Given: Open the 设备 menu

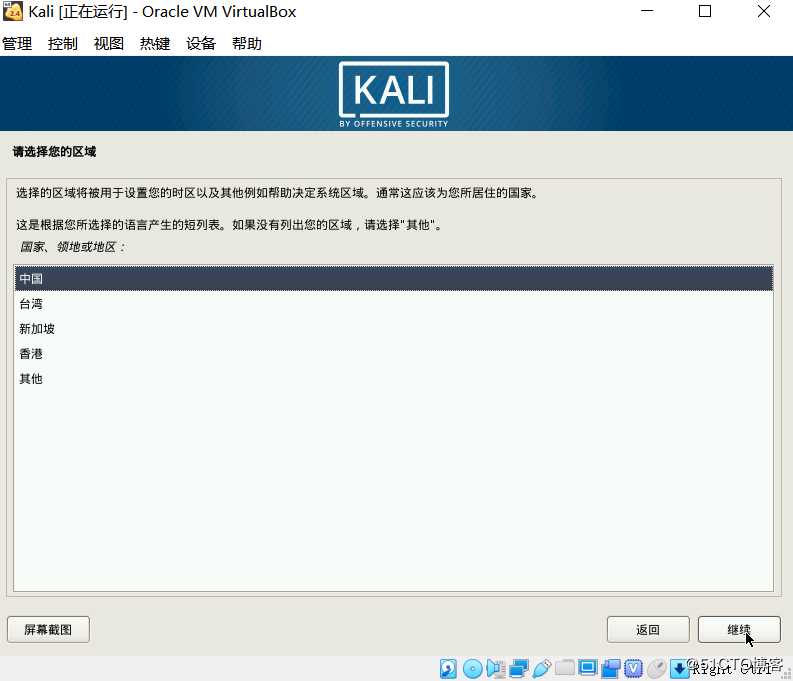Looking at the screenshot, I should point(201,43).
